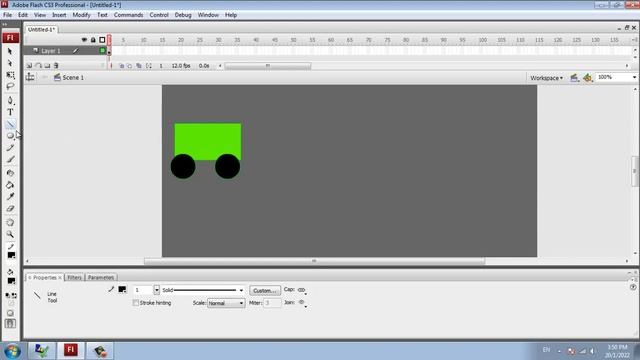
Task: Toggle Layer 1 outline green square
Action: tap(102, 51)
